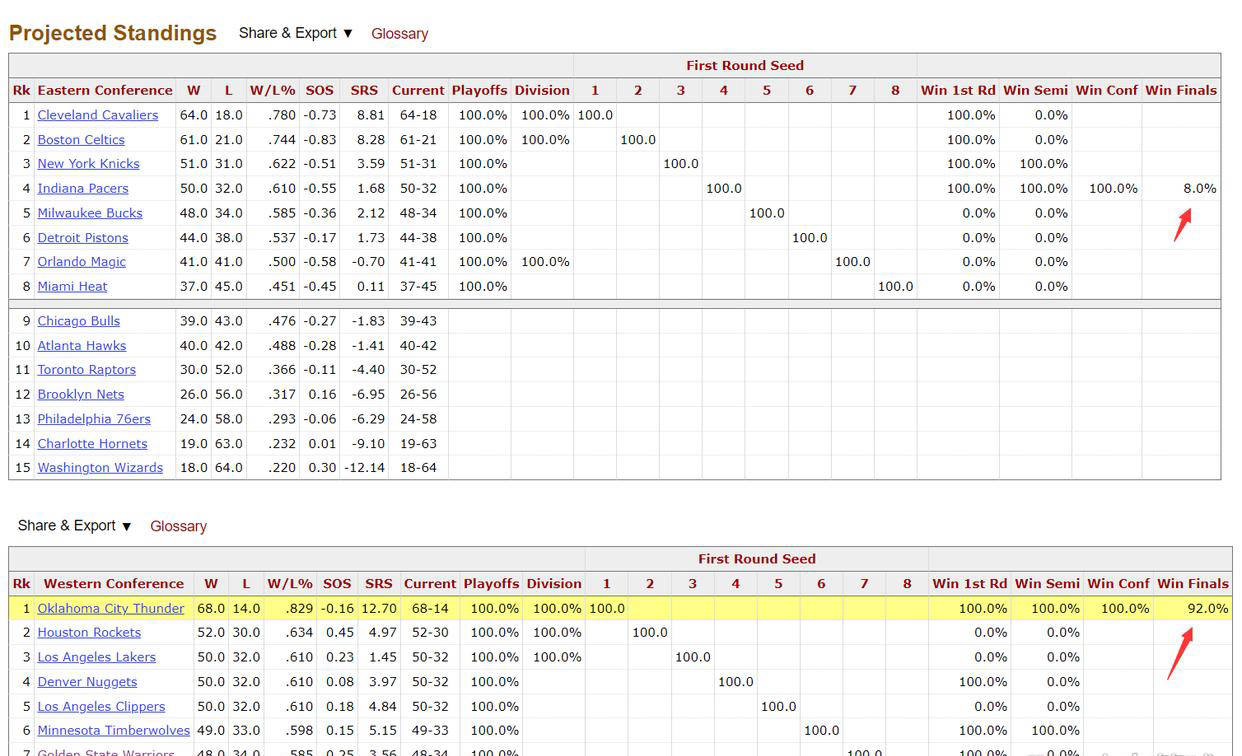Screen dimensions: 1242x756
Task: Click the Rk header in Eastern table
Action: (x=22, y=90)
